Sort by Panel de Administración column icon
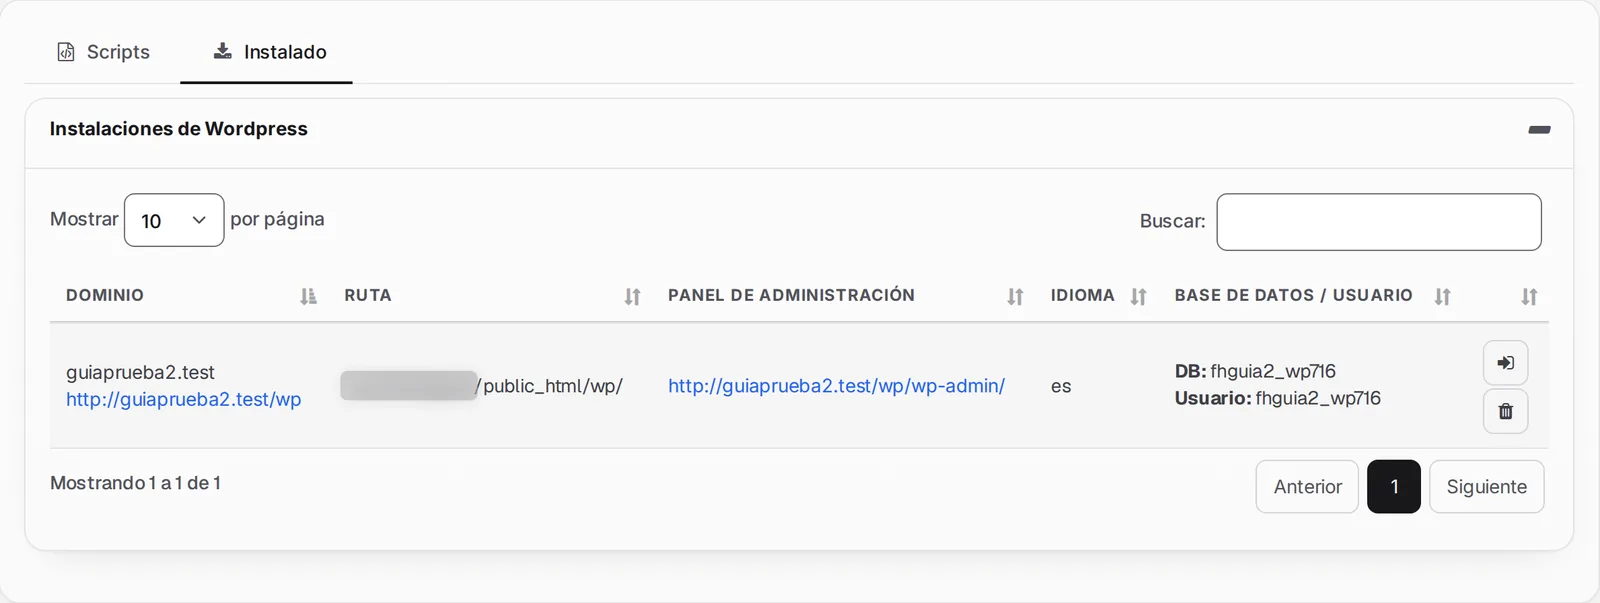The width and height of the screenshot is (1600, 603). (1015, 296)
